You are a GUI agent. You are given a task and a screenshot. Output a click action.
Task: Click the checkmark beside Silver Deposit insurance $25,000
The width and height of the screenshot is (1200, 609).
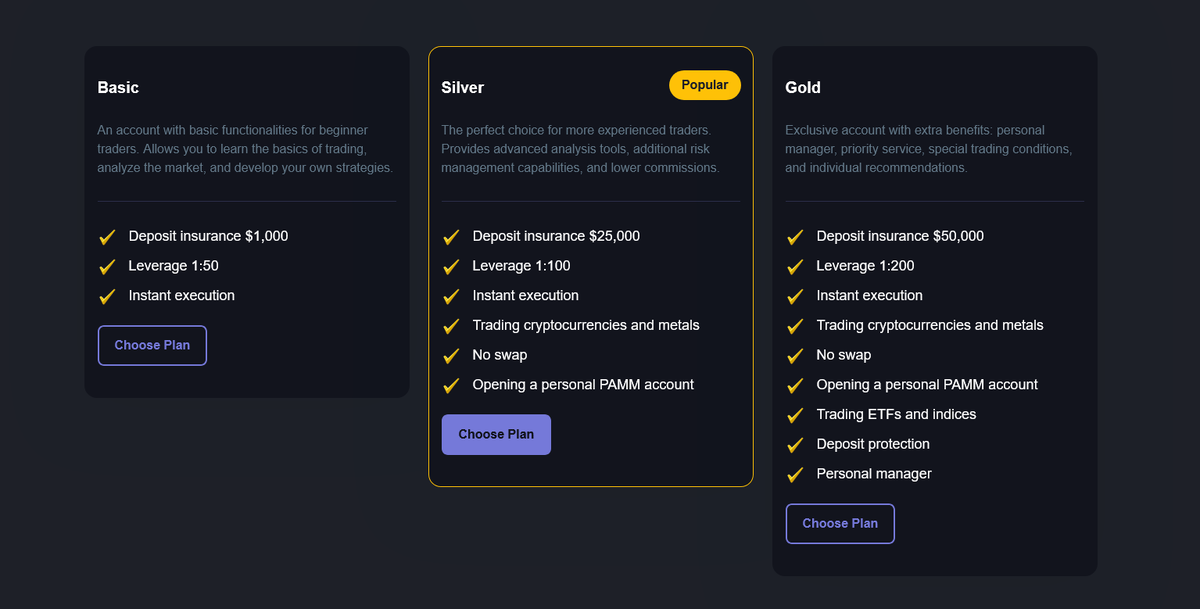(451, 237)
